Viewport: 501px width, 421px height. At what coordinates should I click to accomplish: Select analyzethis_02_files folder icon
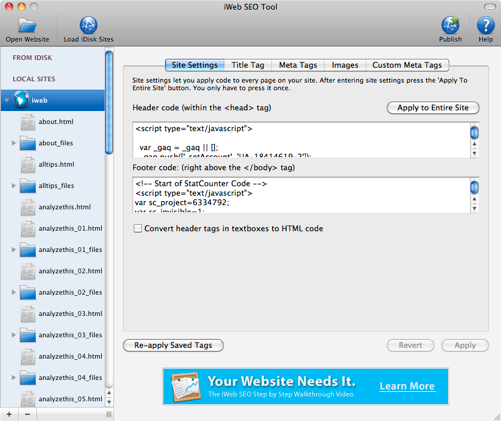[x=28, y=293]
